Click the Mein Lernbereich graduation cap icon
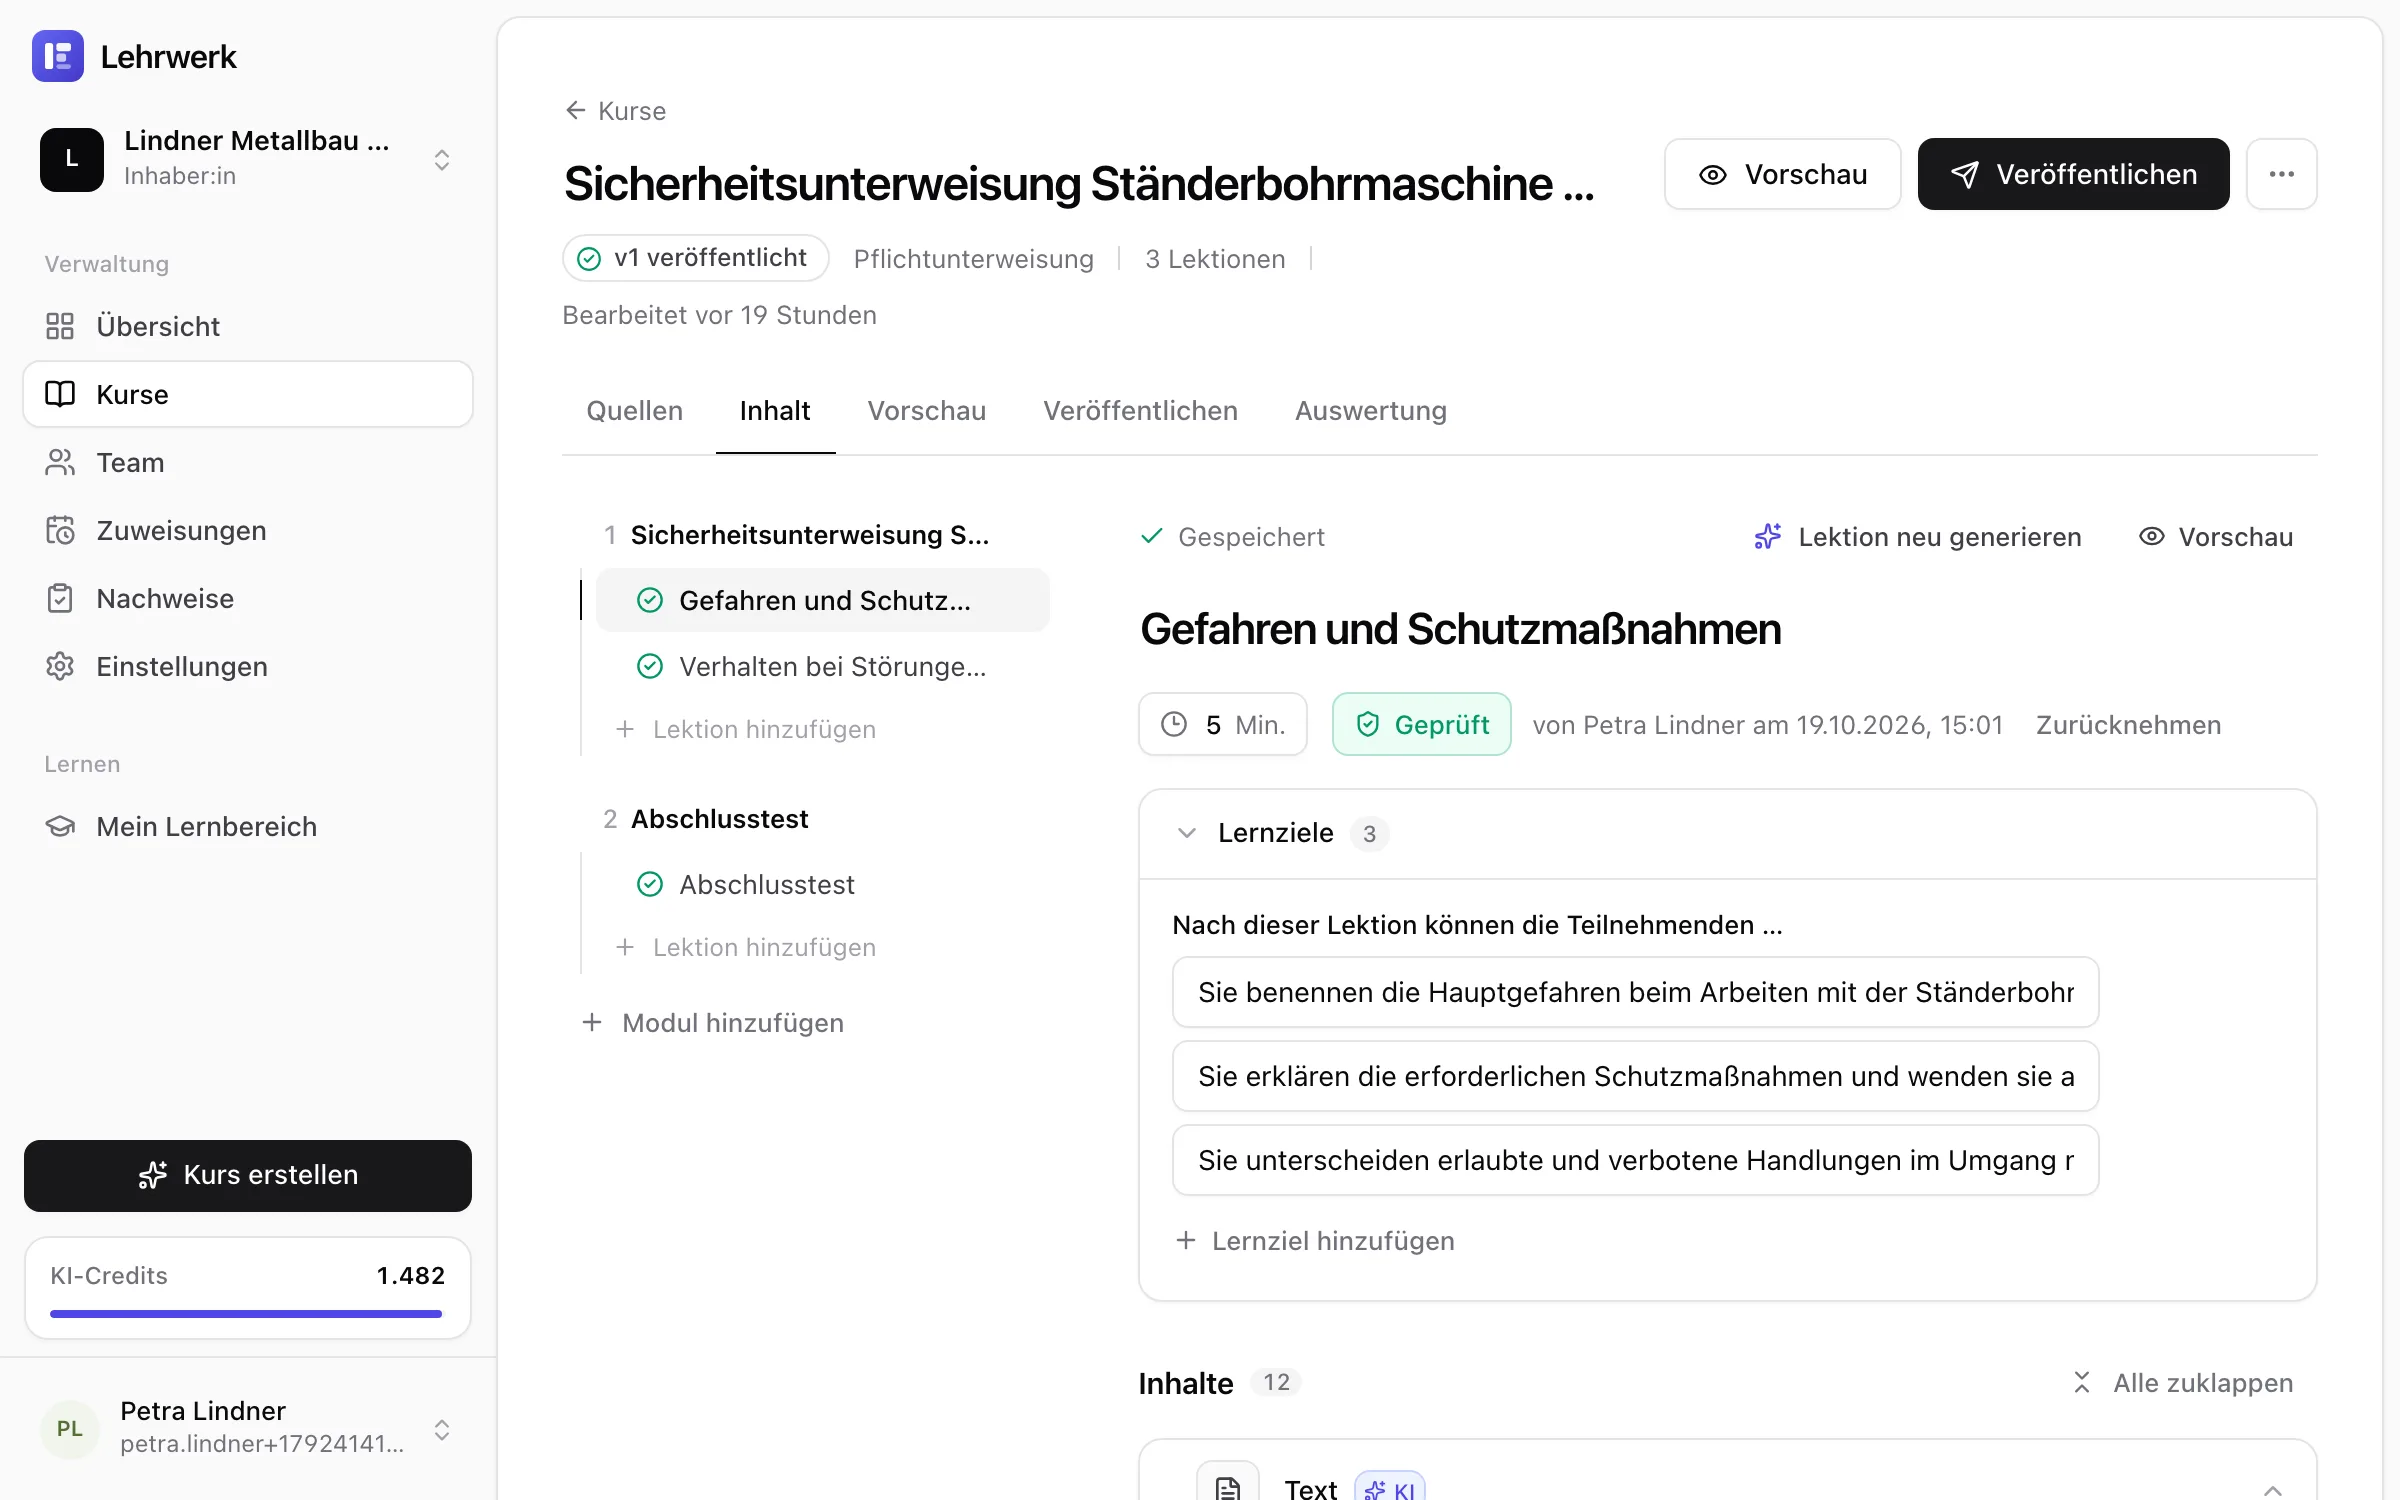Screen dimensions: 2400x1500 (60, 826)
